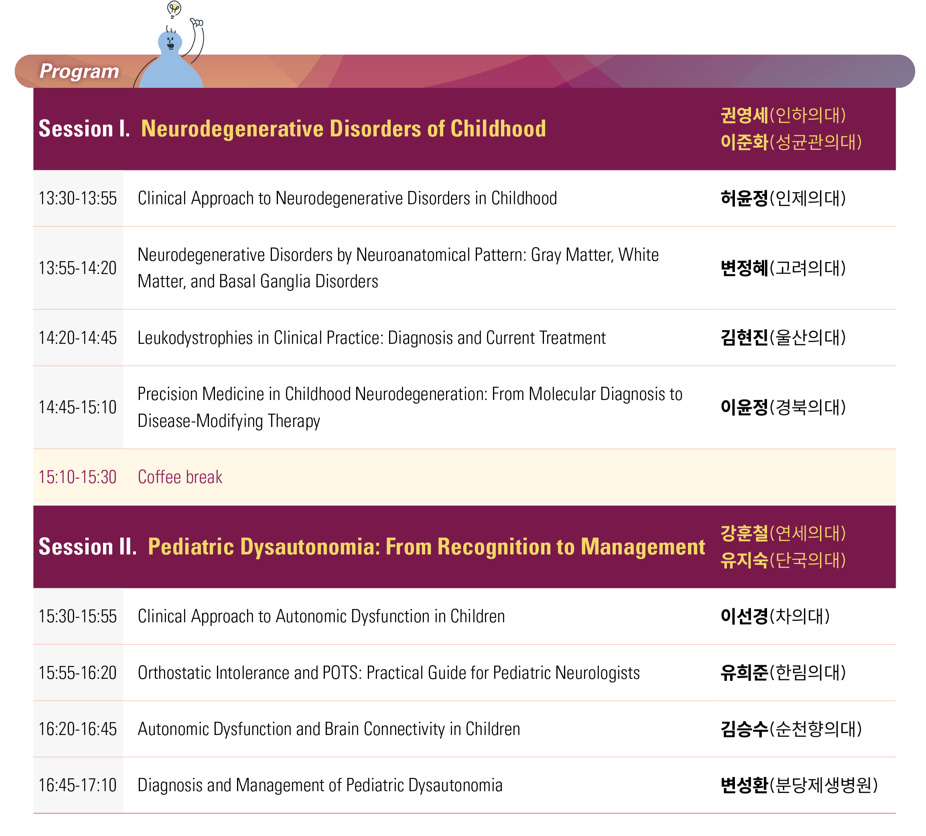Click speaker 변성환(분당제생병원)

click(x=799, y=785)
